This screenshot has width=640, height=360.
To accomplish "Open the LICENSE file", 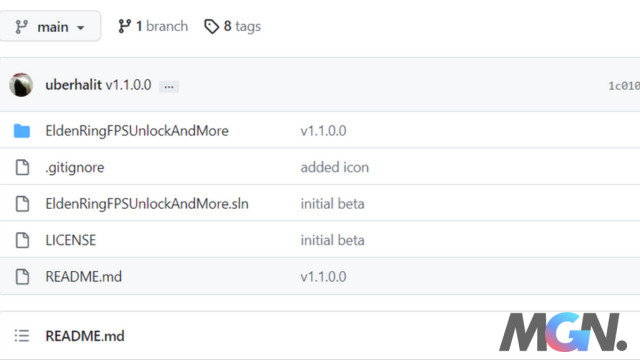I will pos(71,240).
